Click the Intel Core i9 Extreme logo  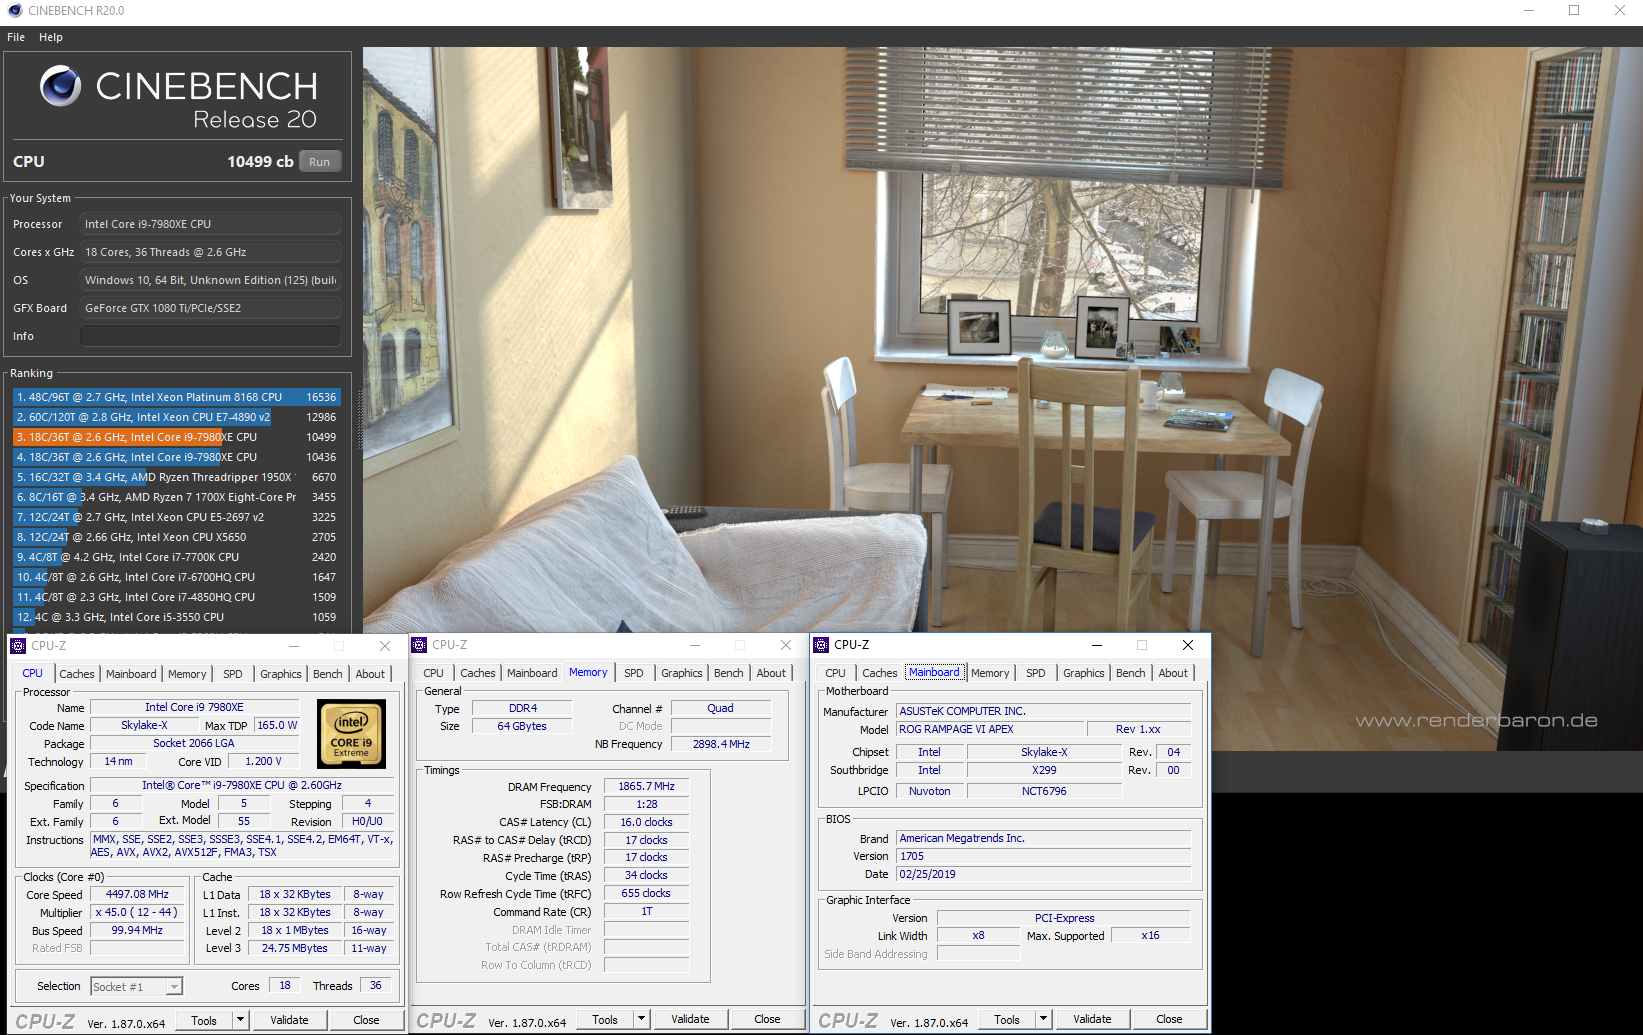[x=351, y=734]
